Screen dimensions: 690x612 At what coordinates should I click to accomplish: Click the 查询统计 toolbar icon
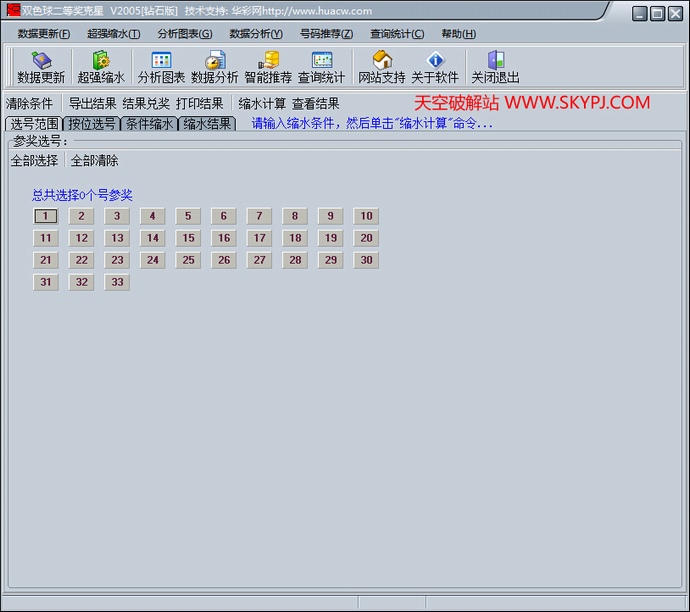tap(321, 67)
